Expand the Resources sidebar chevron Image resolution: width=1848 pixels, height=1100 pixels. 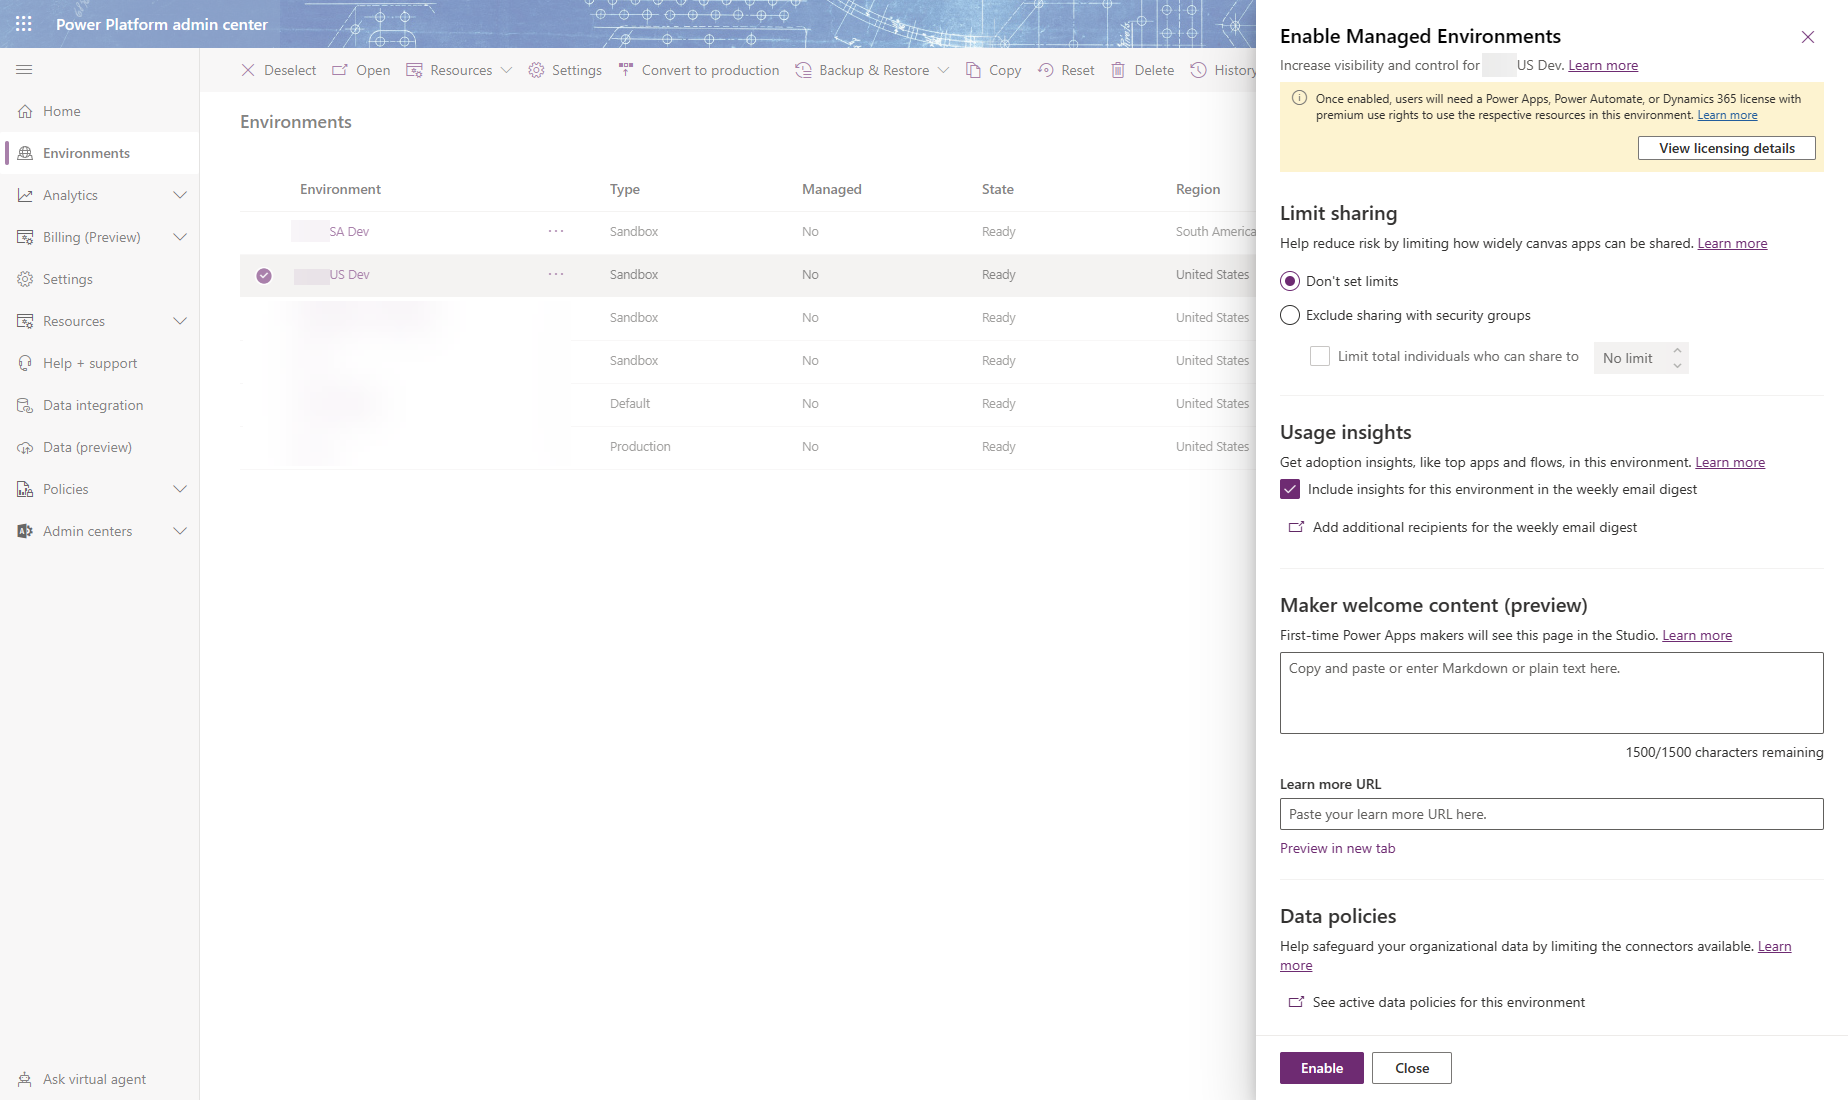180,321
